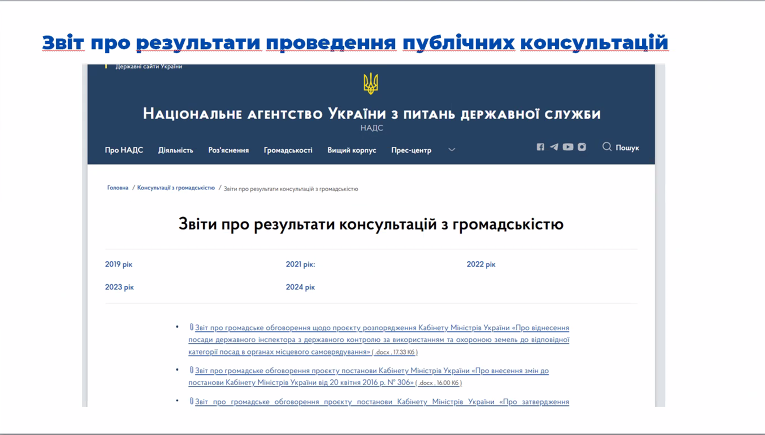Open the YouTube channel icon

(568, 148)
